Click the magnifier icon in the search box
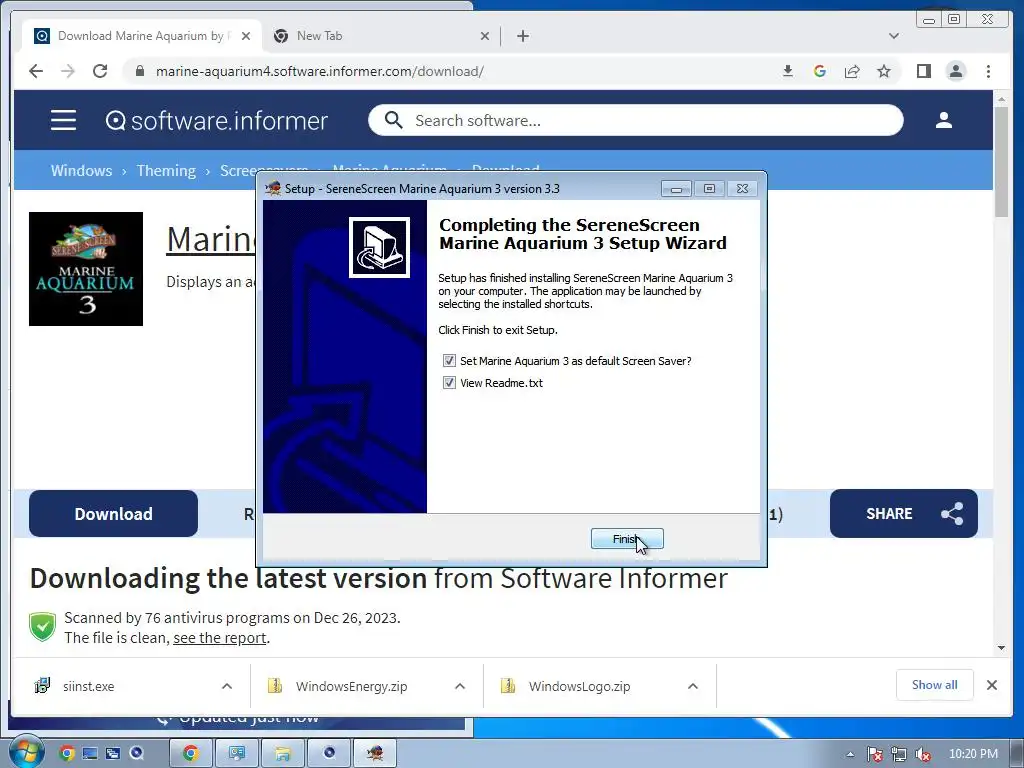 pyautogui.click(x=393, y=120)
